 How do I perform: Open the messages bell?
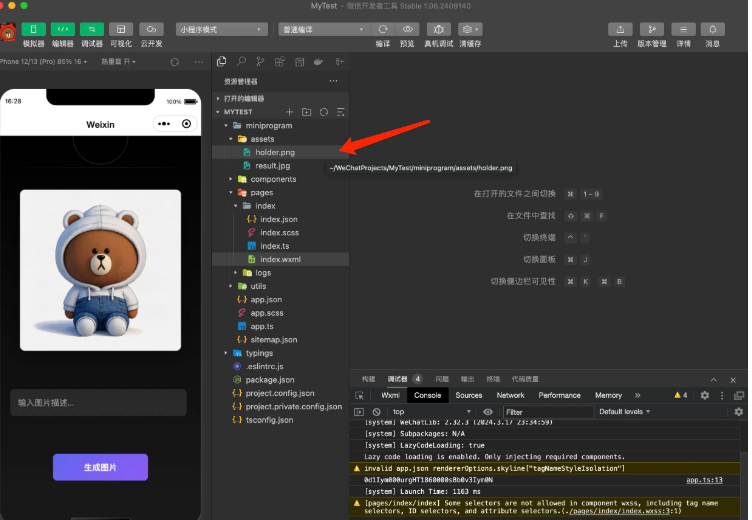(x=713, y=29)
